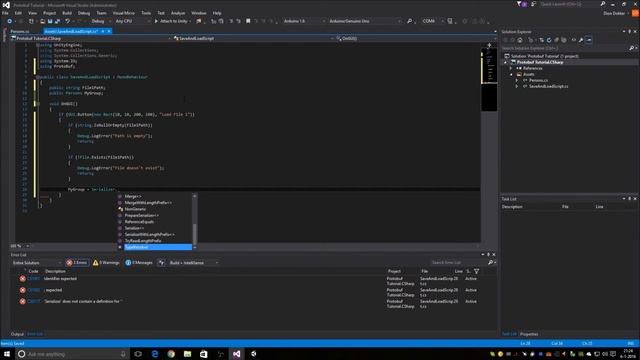
Task: Click the Solution Explorer Properties wrench icon
Action: 581,40
